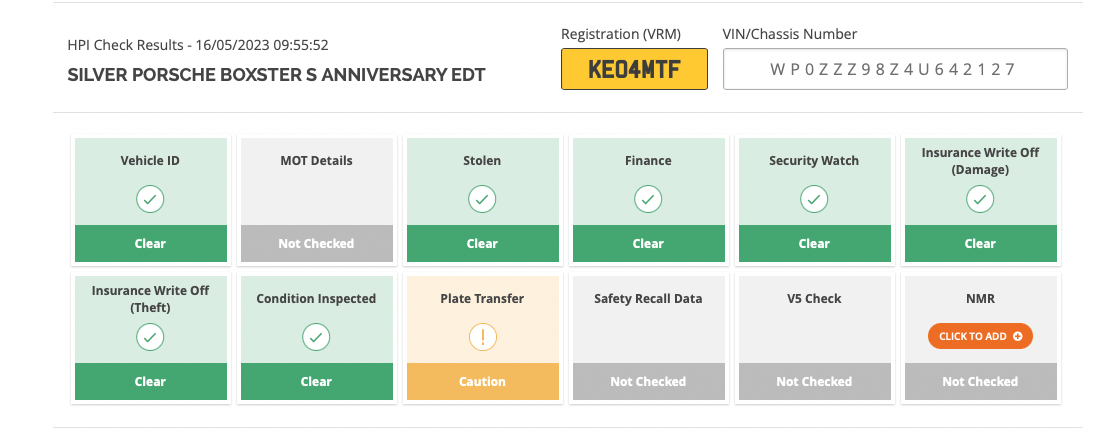Click the 'Insurance Write Off (Damage)' title
Image resolution: width=1119 pixels, height=437 pixels.
point(980,161)
